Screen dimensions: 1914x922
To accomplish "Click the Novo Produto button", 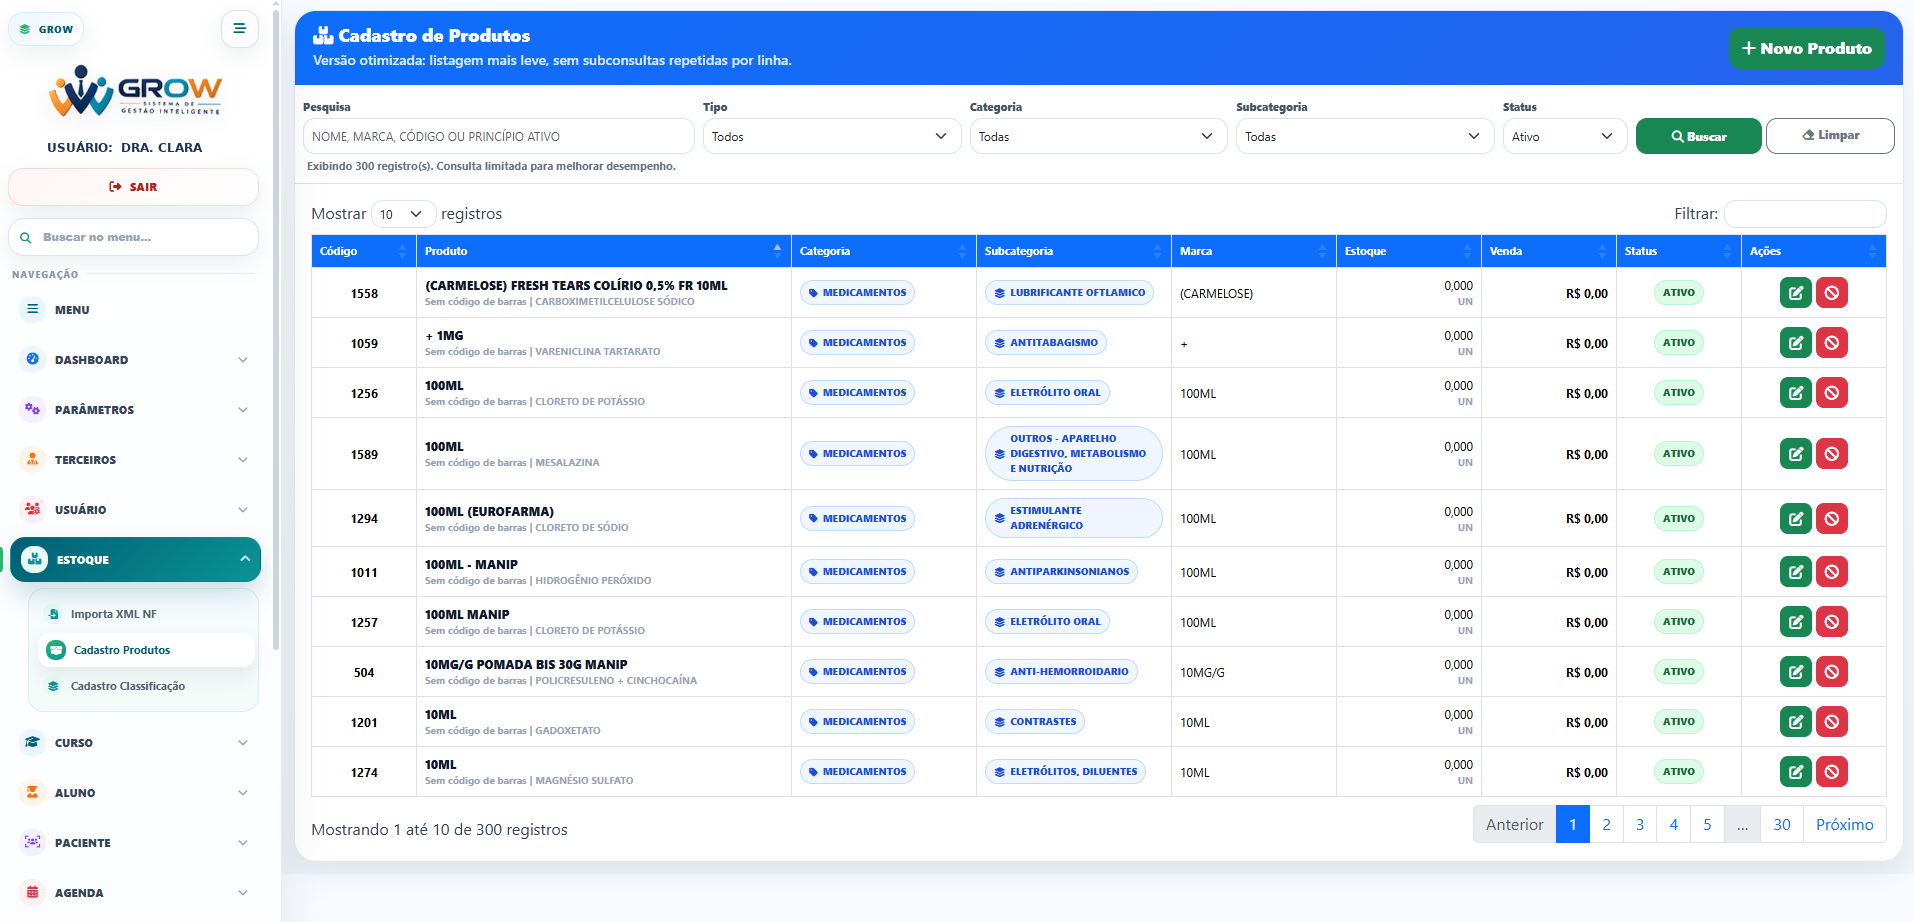I will tap(1807, 48).
